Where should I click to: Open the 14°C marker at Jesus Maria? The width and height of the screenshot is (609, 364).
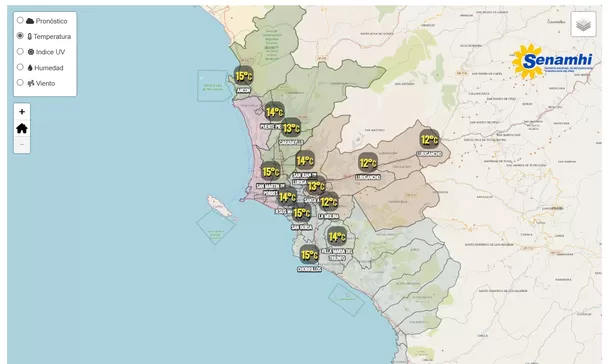point(287,197)
